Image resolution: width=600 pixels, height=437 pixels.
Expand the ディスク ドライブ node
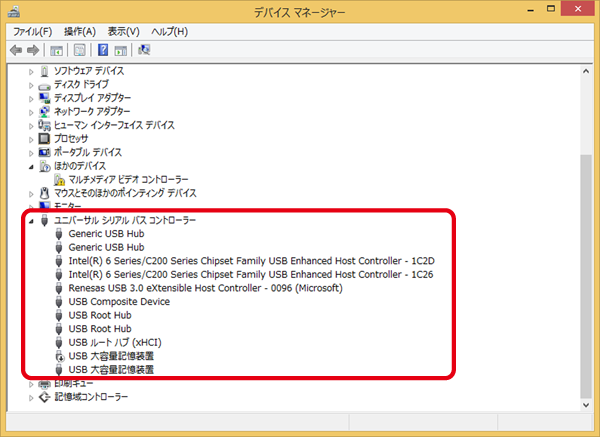pyautogui.click(x=31, y=85)
